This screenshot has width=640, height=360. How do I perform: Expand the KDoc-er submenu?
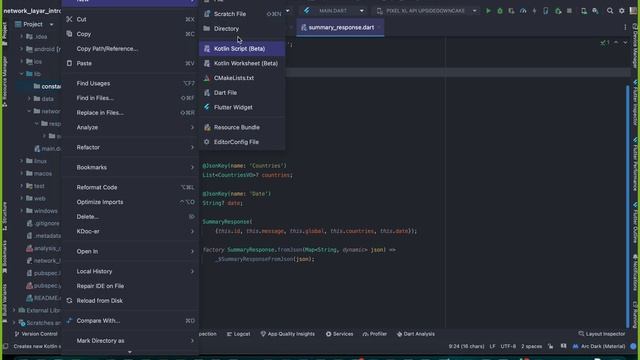click(x=130, y=231)
